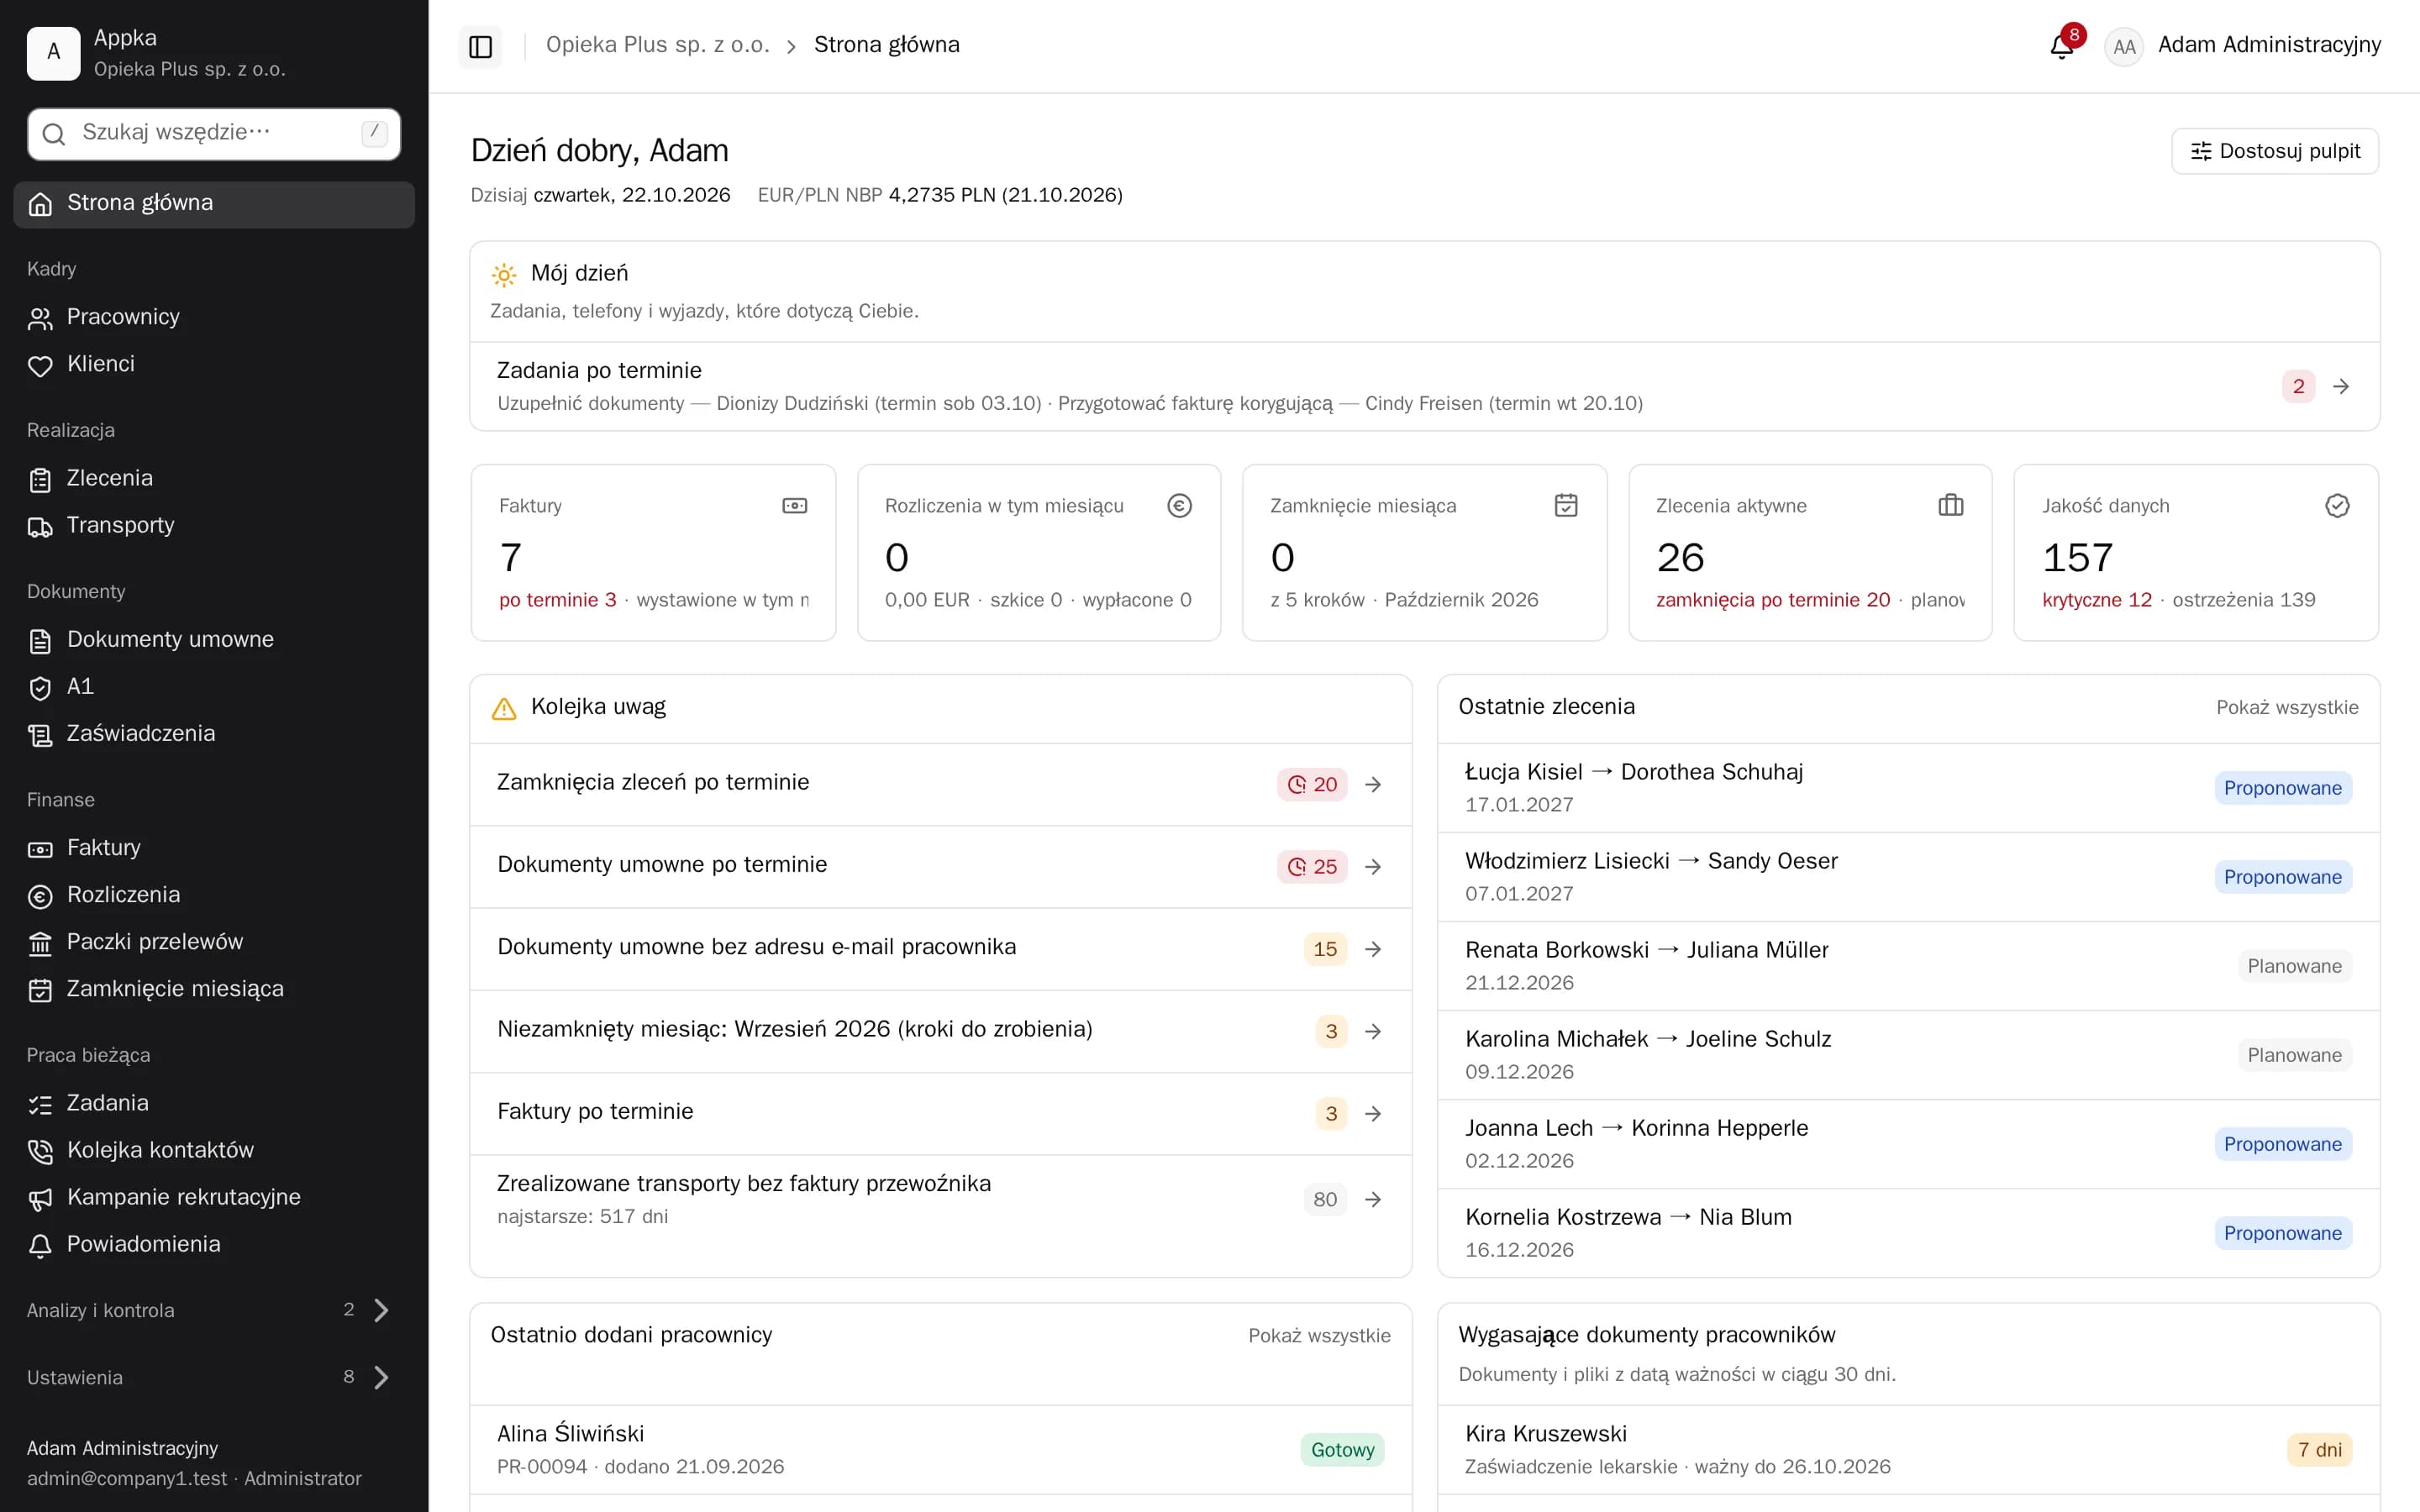The width and height of the screenshot is (2420, 1512).
Task: Expand the Ustawienia section
Action: pyautogui.click(x=208, y=1377)
